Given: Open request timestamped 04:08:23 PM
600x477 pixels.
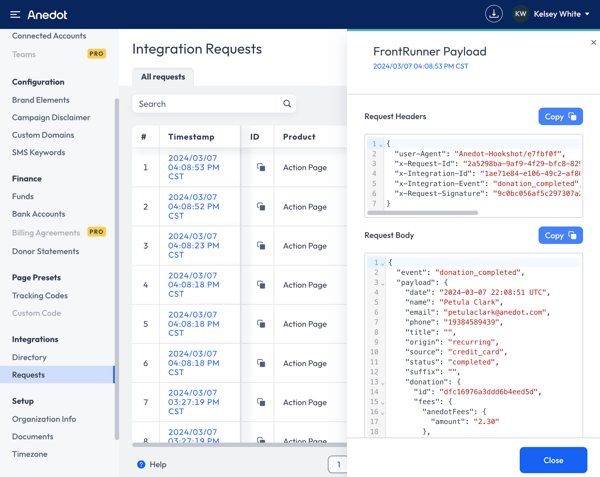Looking at the screenshot, I should point(194,246).
